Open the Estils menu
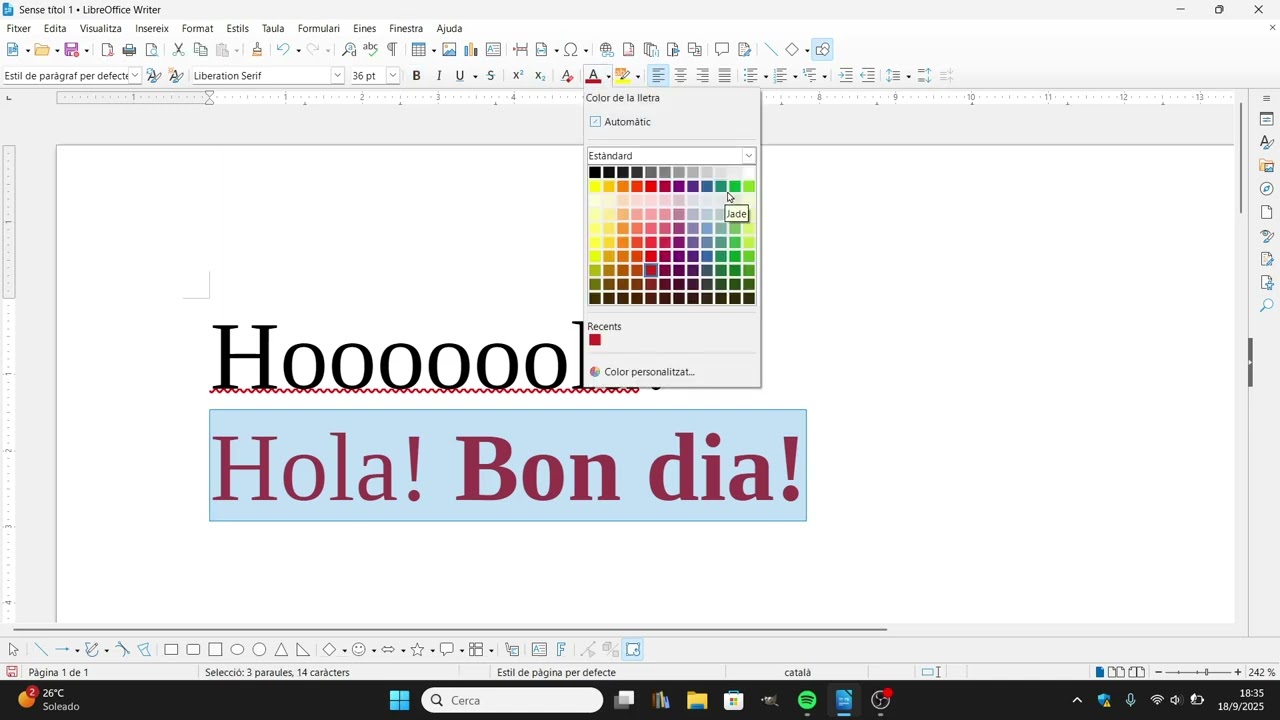The width and height of the screenshot is (1280, 720). pyautogui.click(x=238, y=29)
